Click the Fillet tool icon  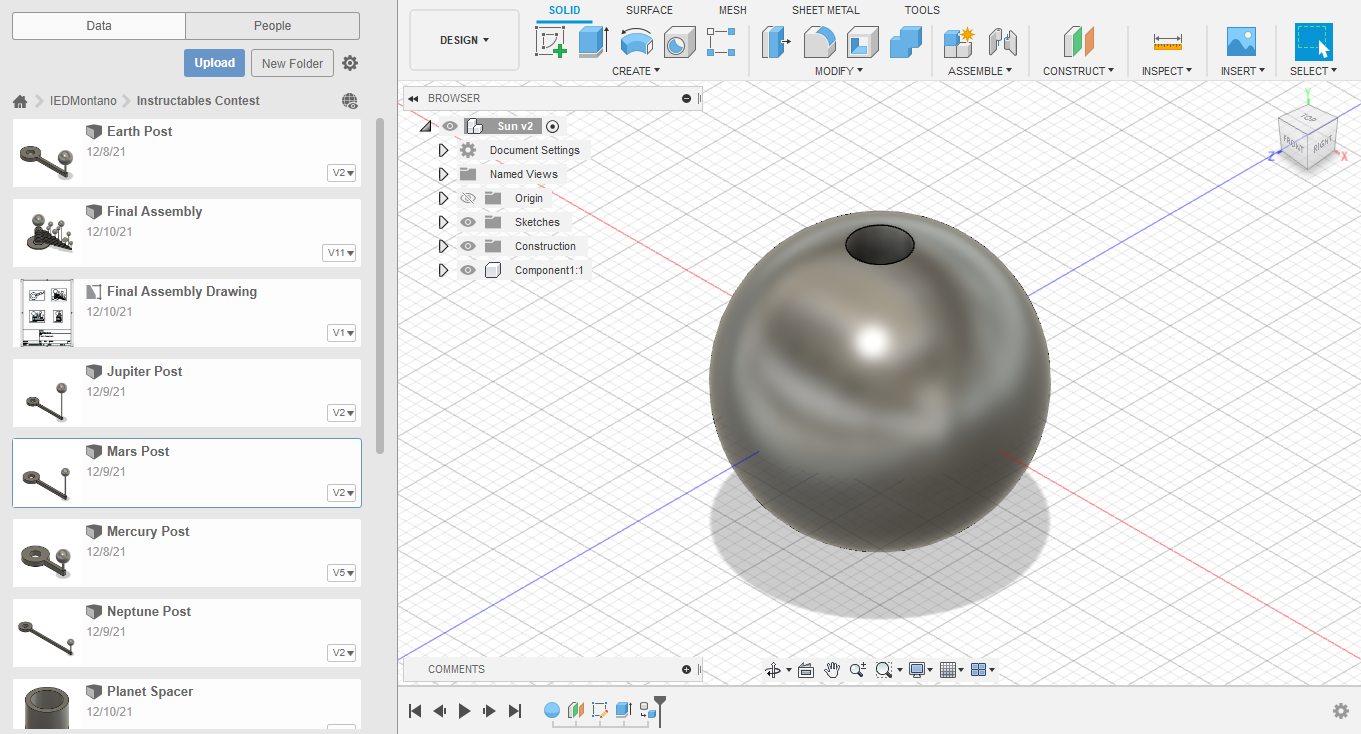click(819, 42)
